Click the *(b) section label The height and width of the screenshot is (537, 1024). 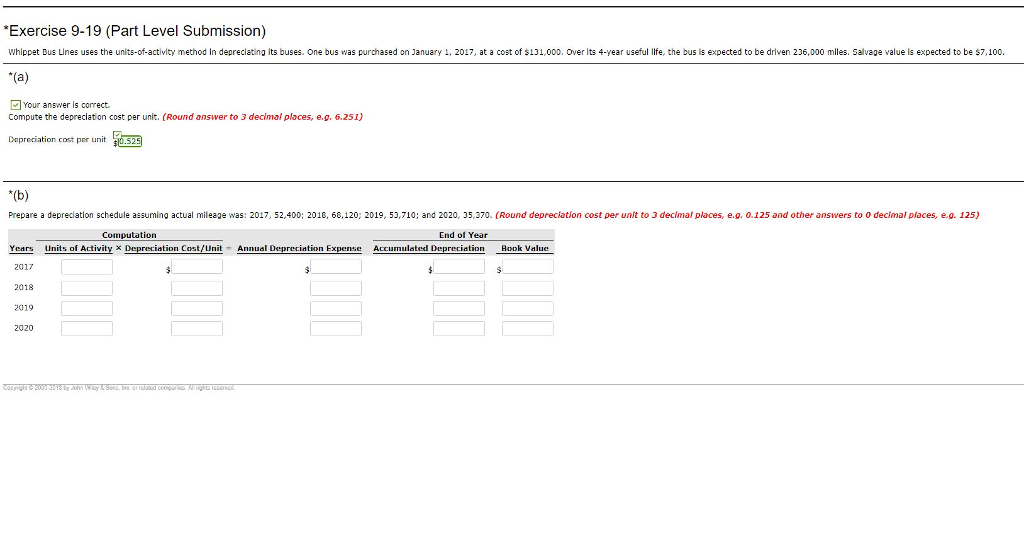[18, 195]
